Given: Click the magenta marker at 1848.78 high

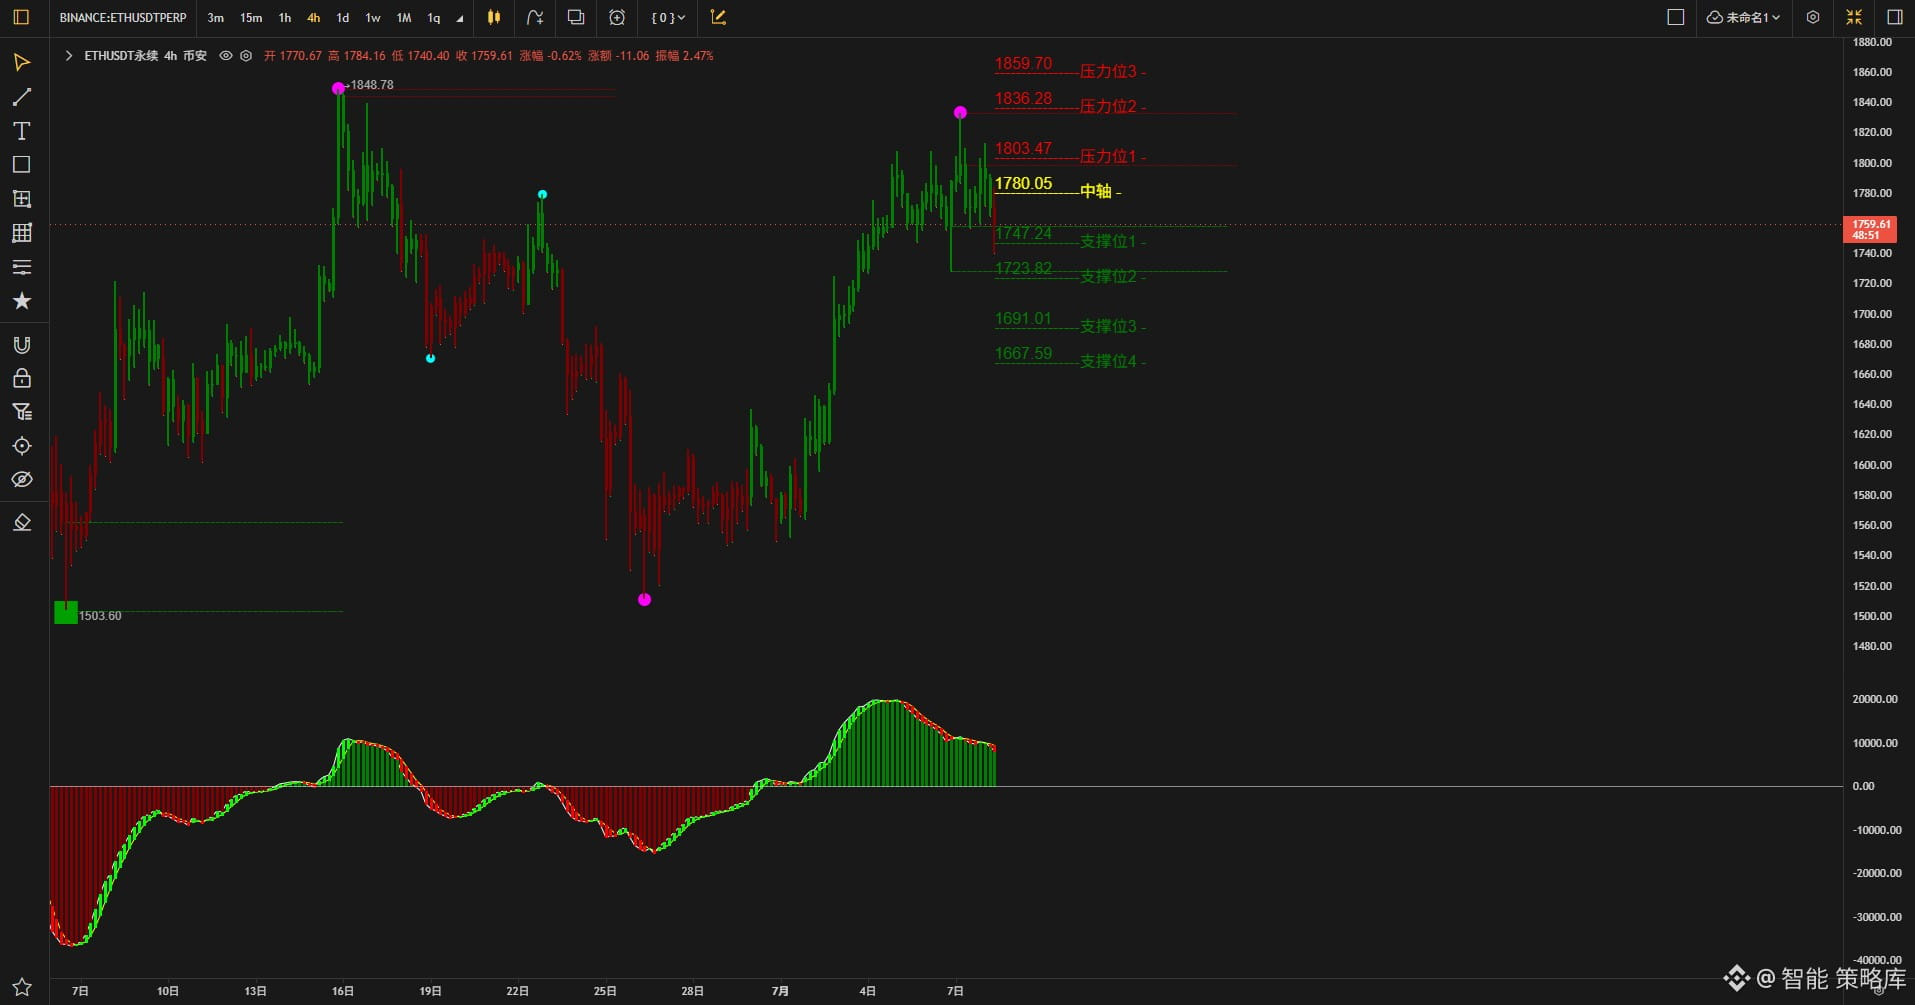Looking at the screenshot, I should click(x=338, y=89).
